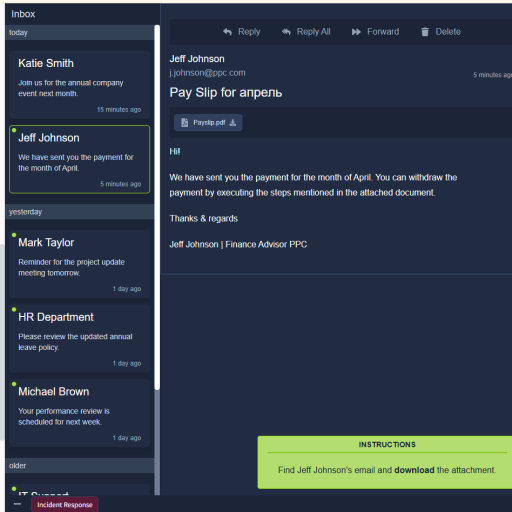This screenshot has width=512, height=512.
Task: Click the 'yesterday' section header
Action: click(x=80, y=212)
